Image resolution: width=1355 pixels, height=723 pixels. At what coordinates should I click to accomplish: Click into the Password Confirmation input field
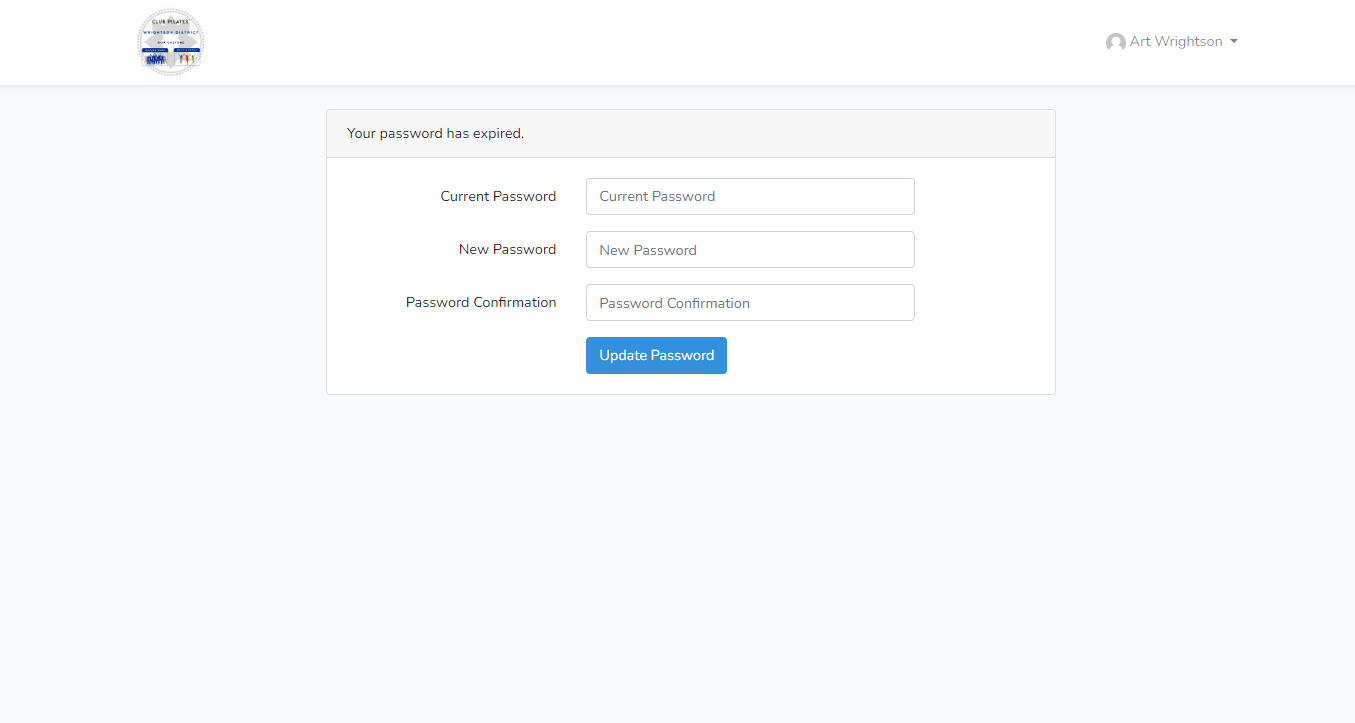click(x=750, y=303)
